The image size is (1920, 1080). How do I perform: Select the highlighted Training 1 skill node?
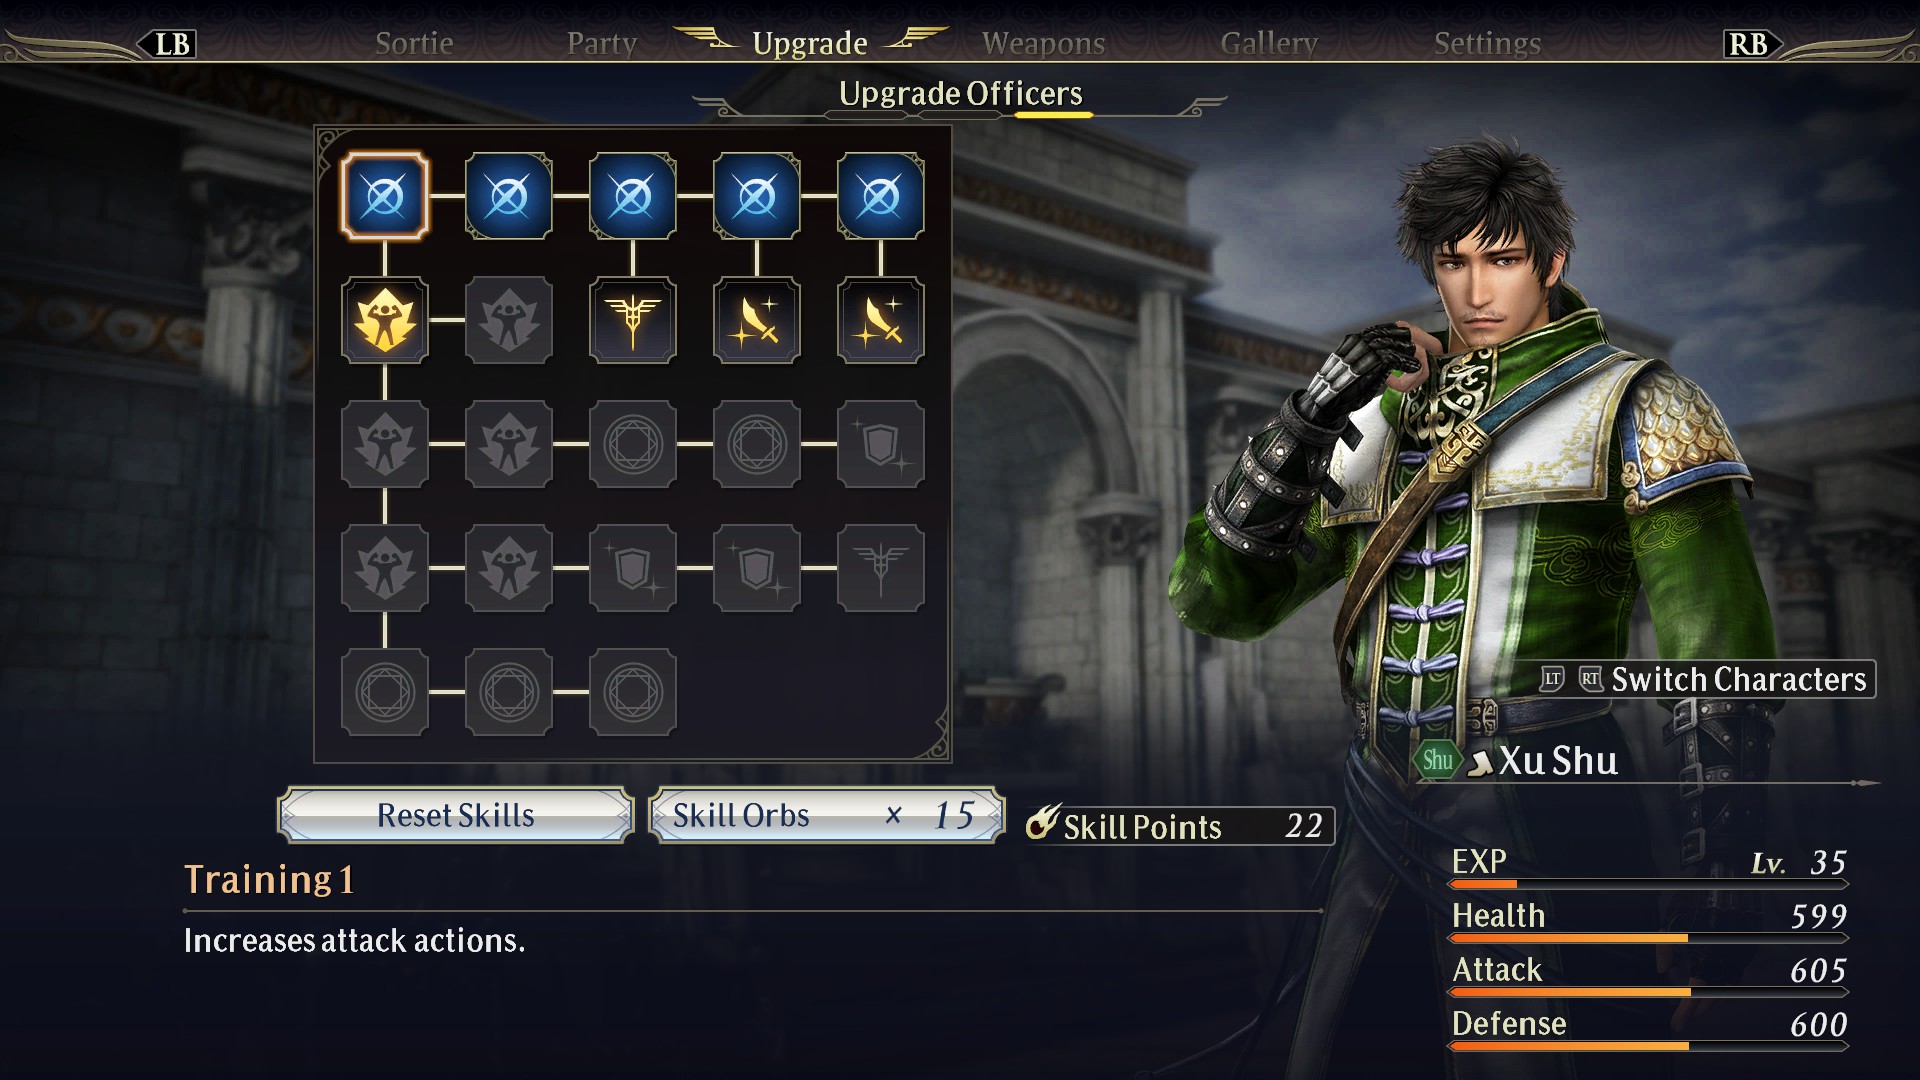click(385, 196)
